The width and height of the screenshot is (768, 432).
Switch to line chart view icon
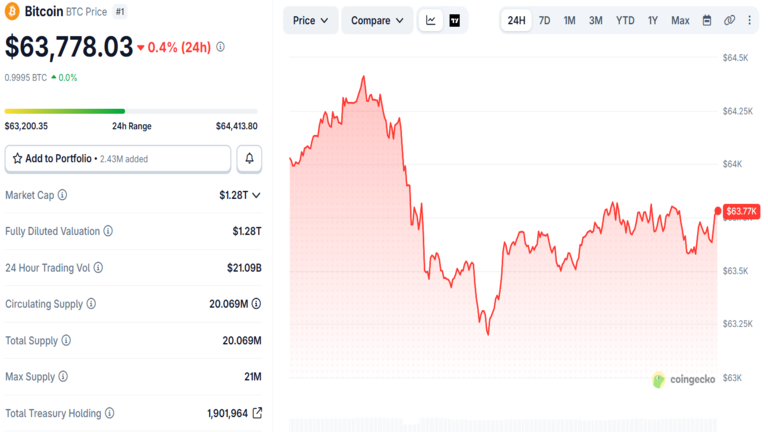(x=431, y=20)
